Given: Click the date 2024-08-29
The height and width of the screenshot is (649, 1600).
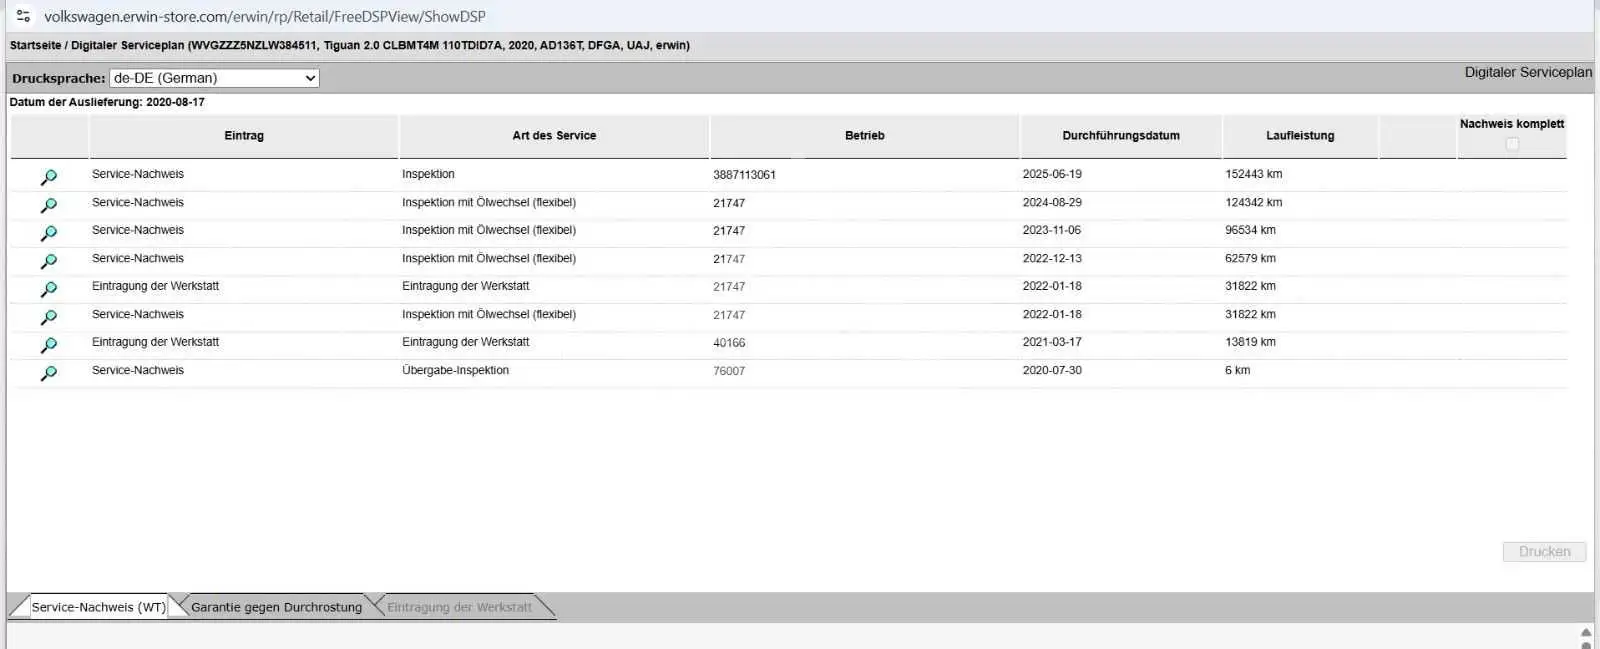Looking at the screenshot, I should (x=1052, y=202).
